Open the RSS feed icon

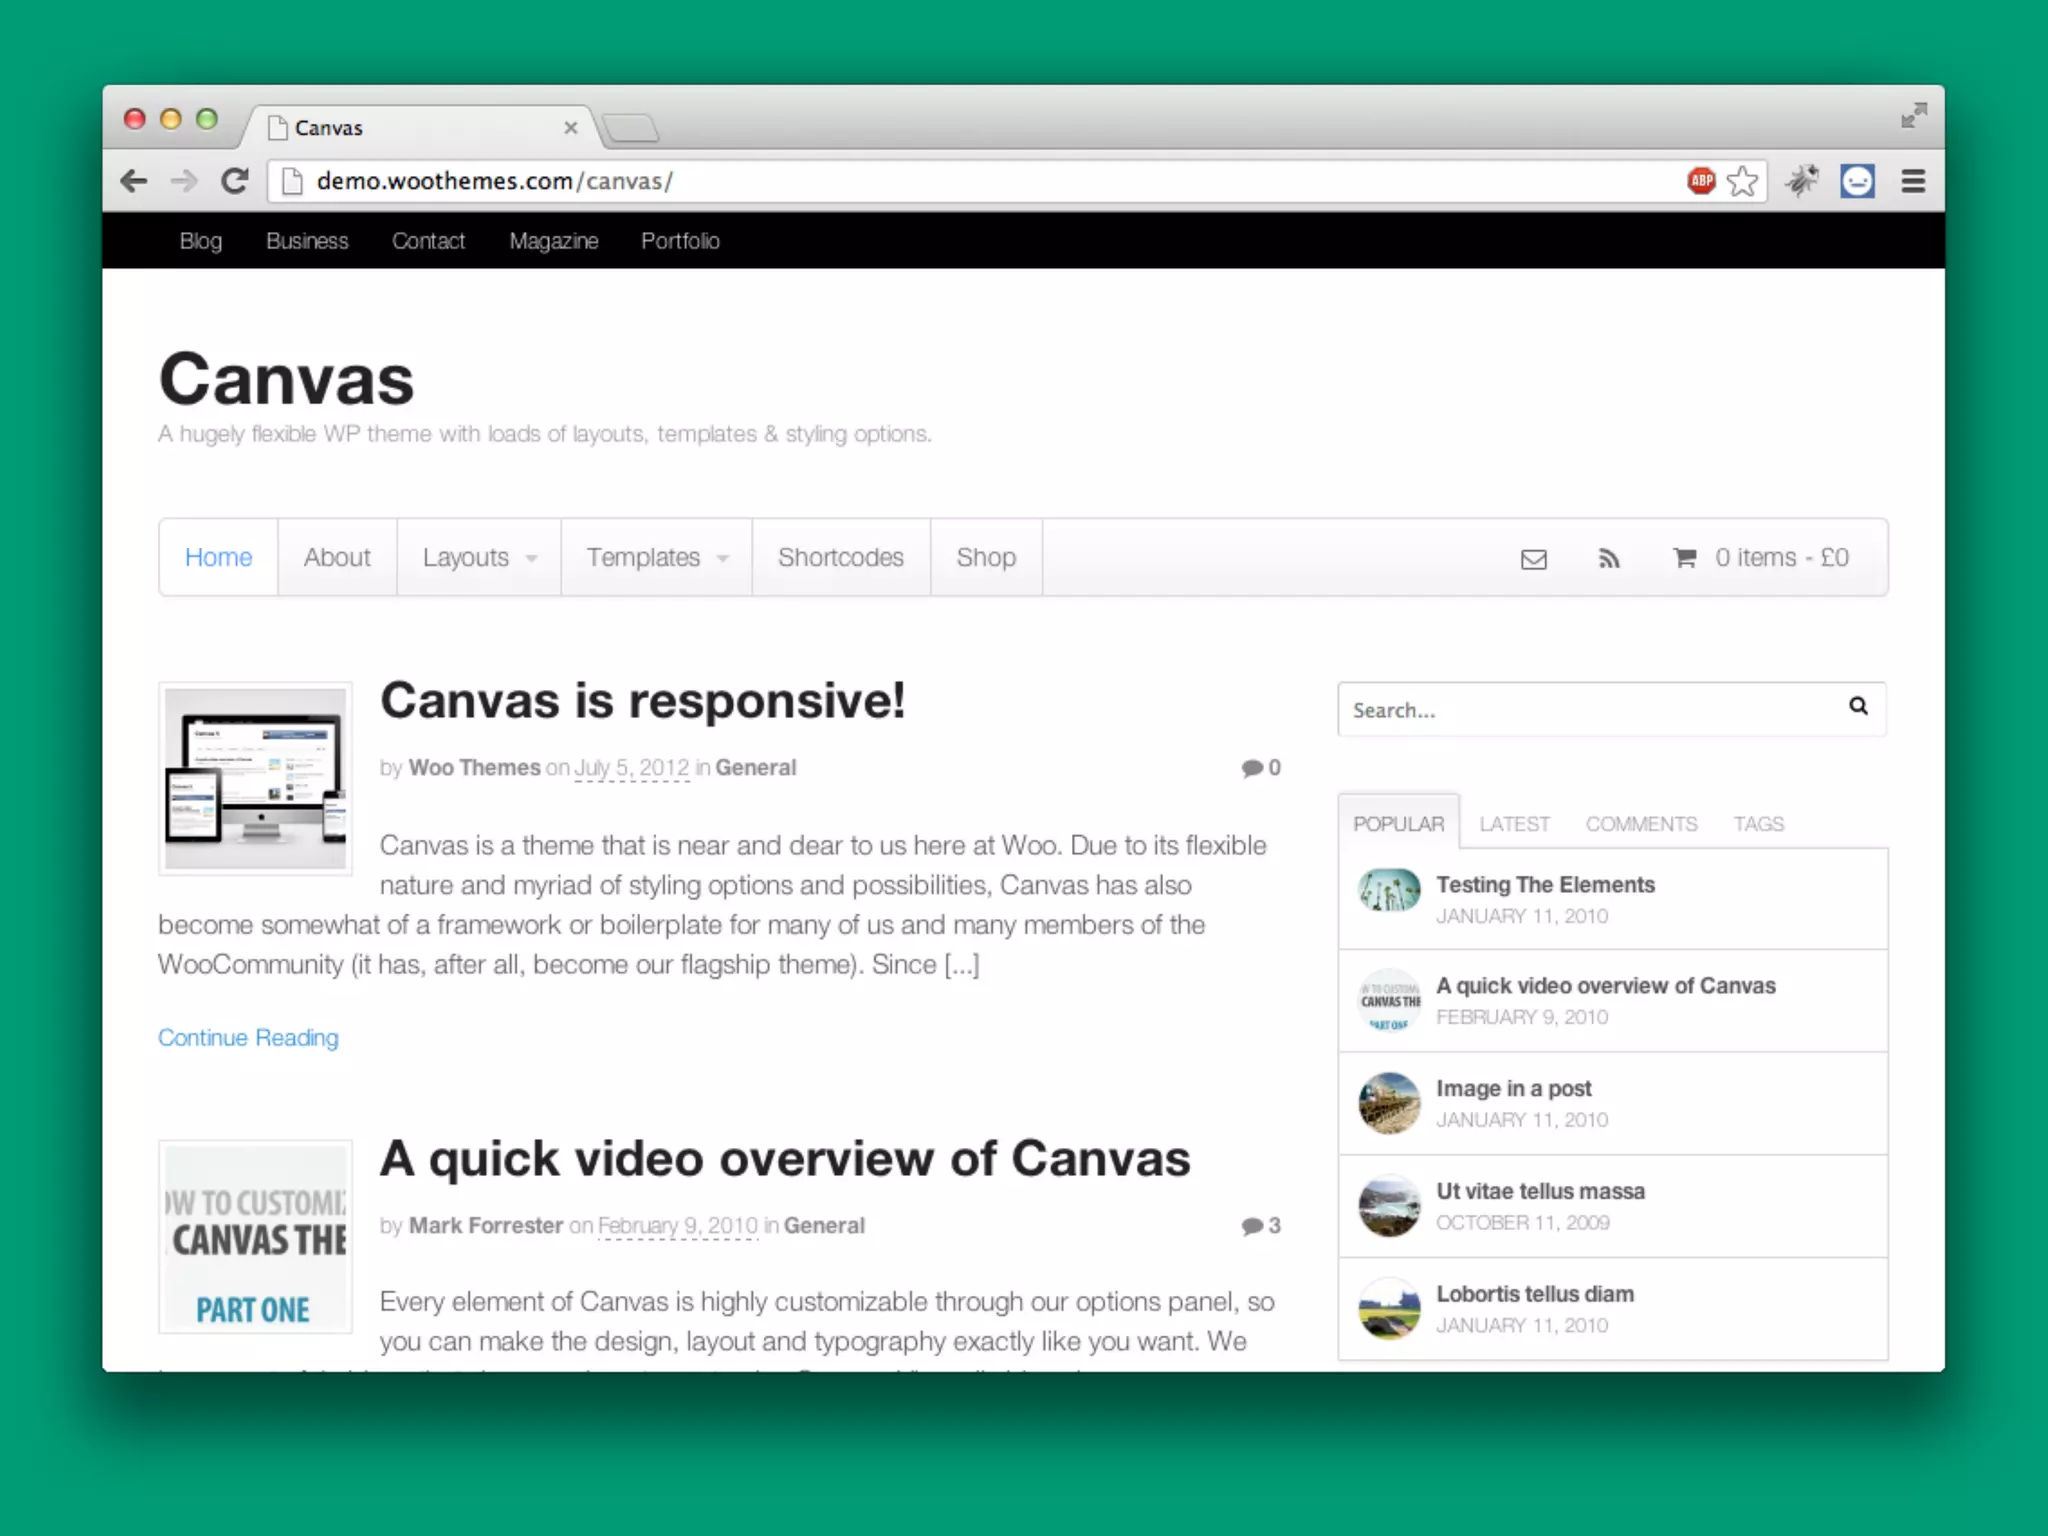tap(1608, 558)
